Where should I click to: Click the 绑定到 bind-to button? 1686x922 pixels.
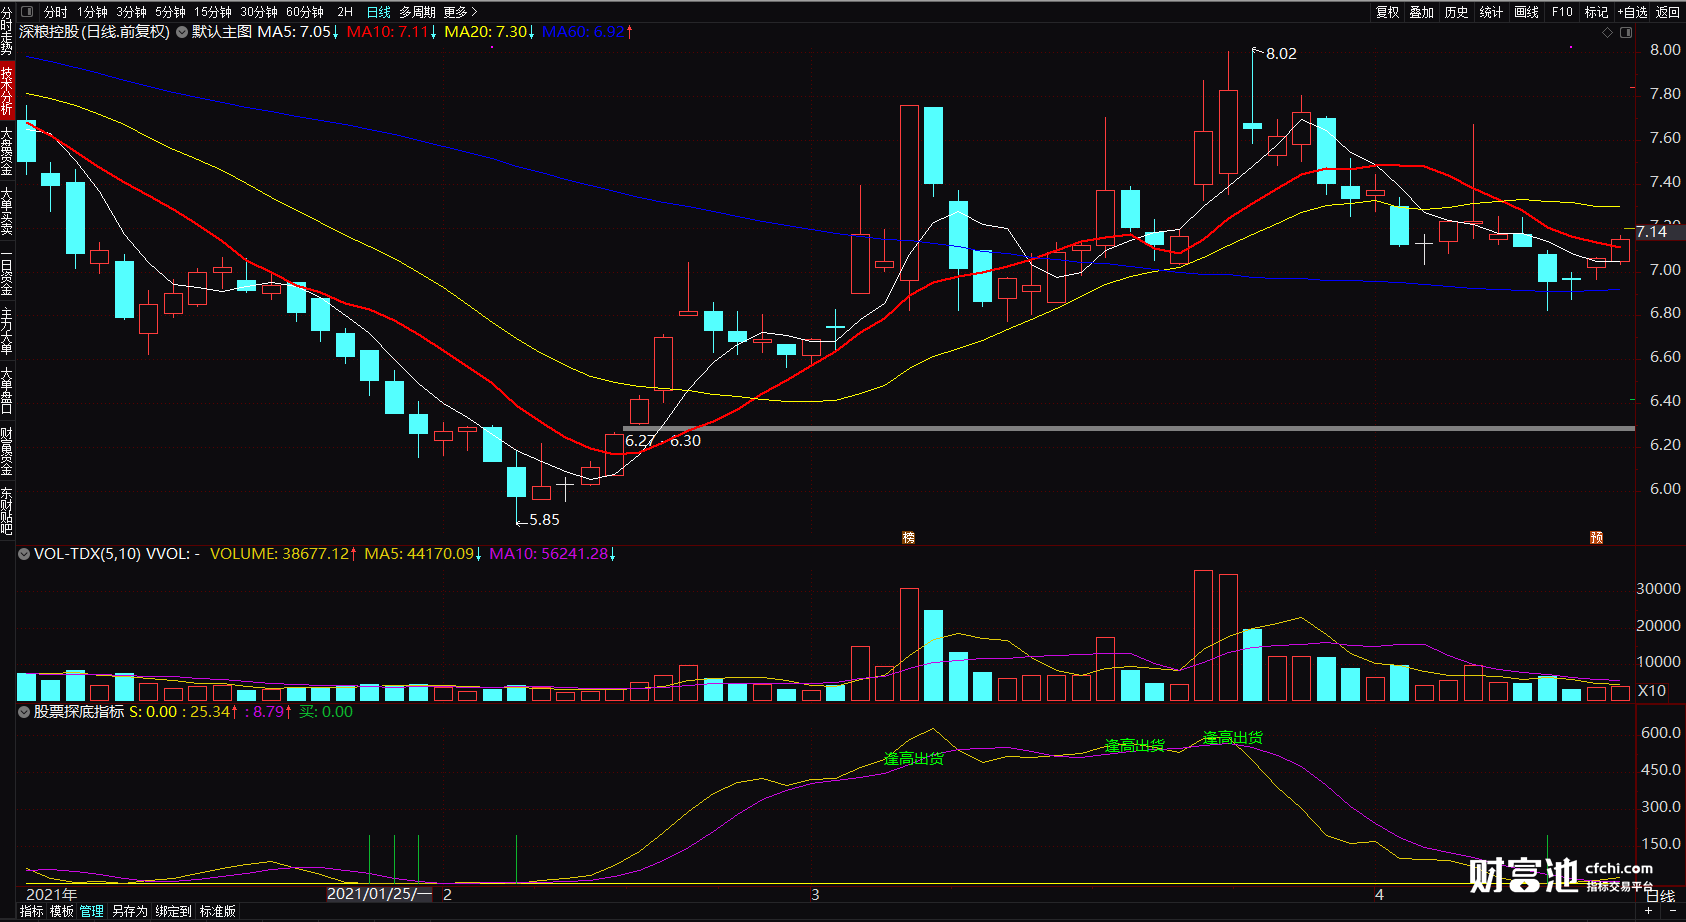pos(173,911)
